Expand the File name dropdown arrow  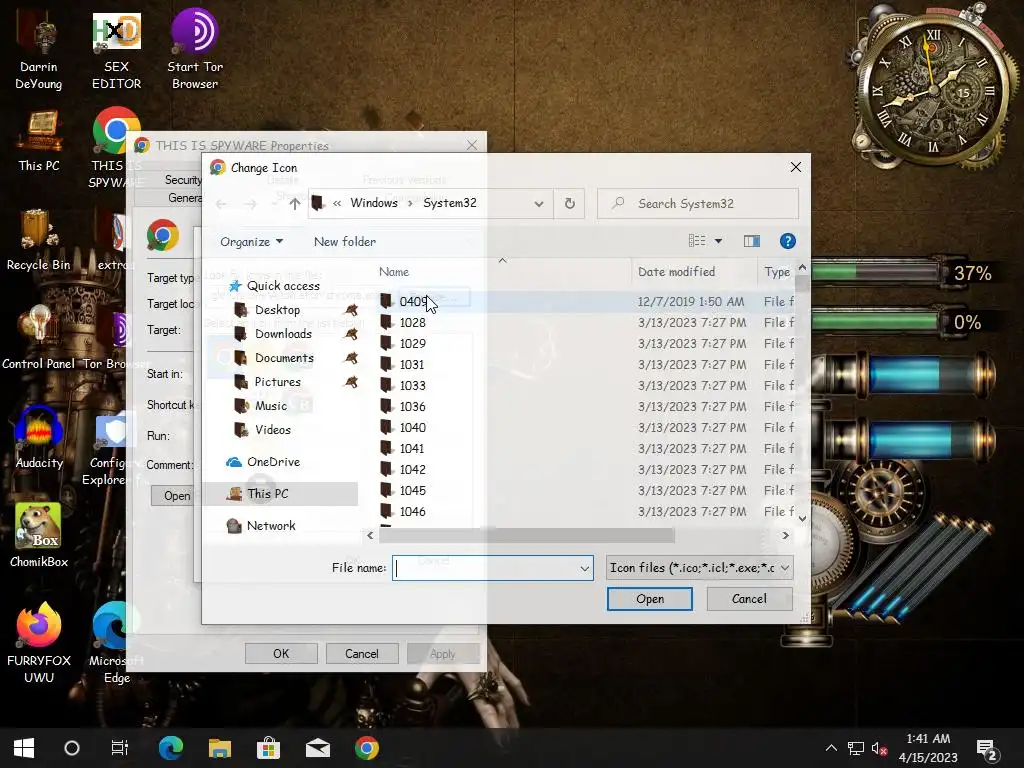click(584, 568)
